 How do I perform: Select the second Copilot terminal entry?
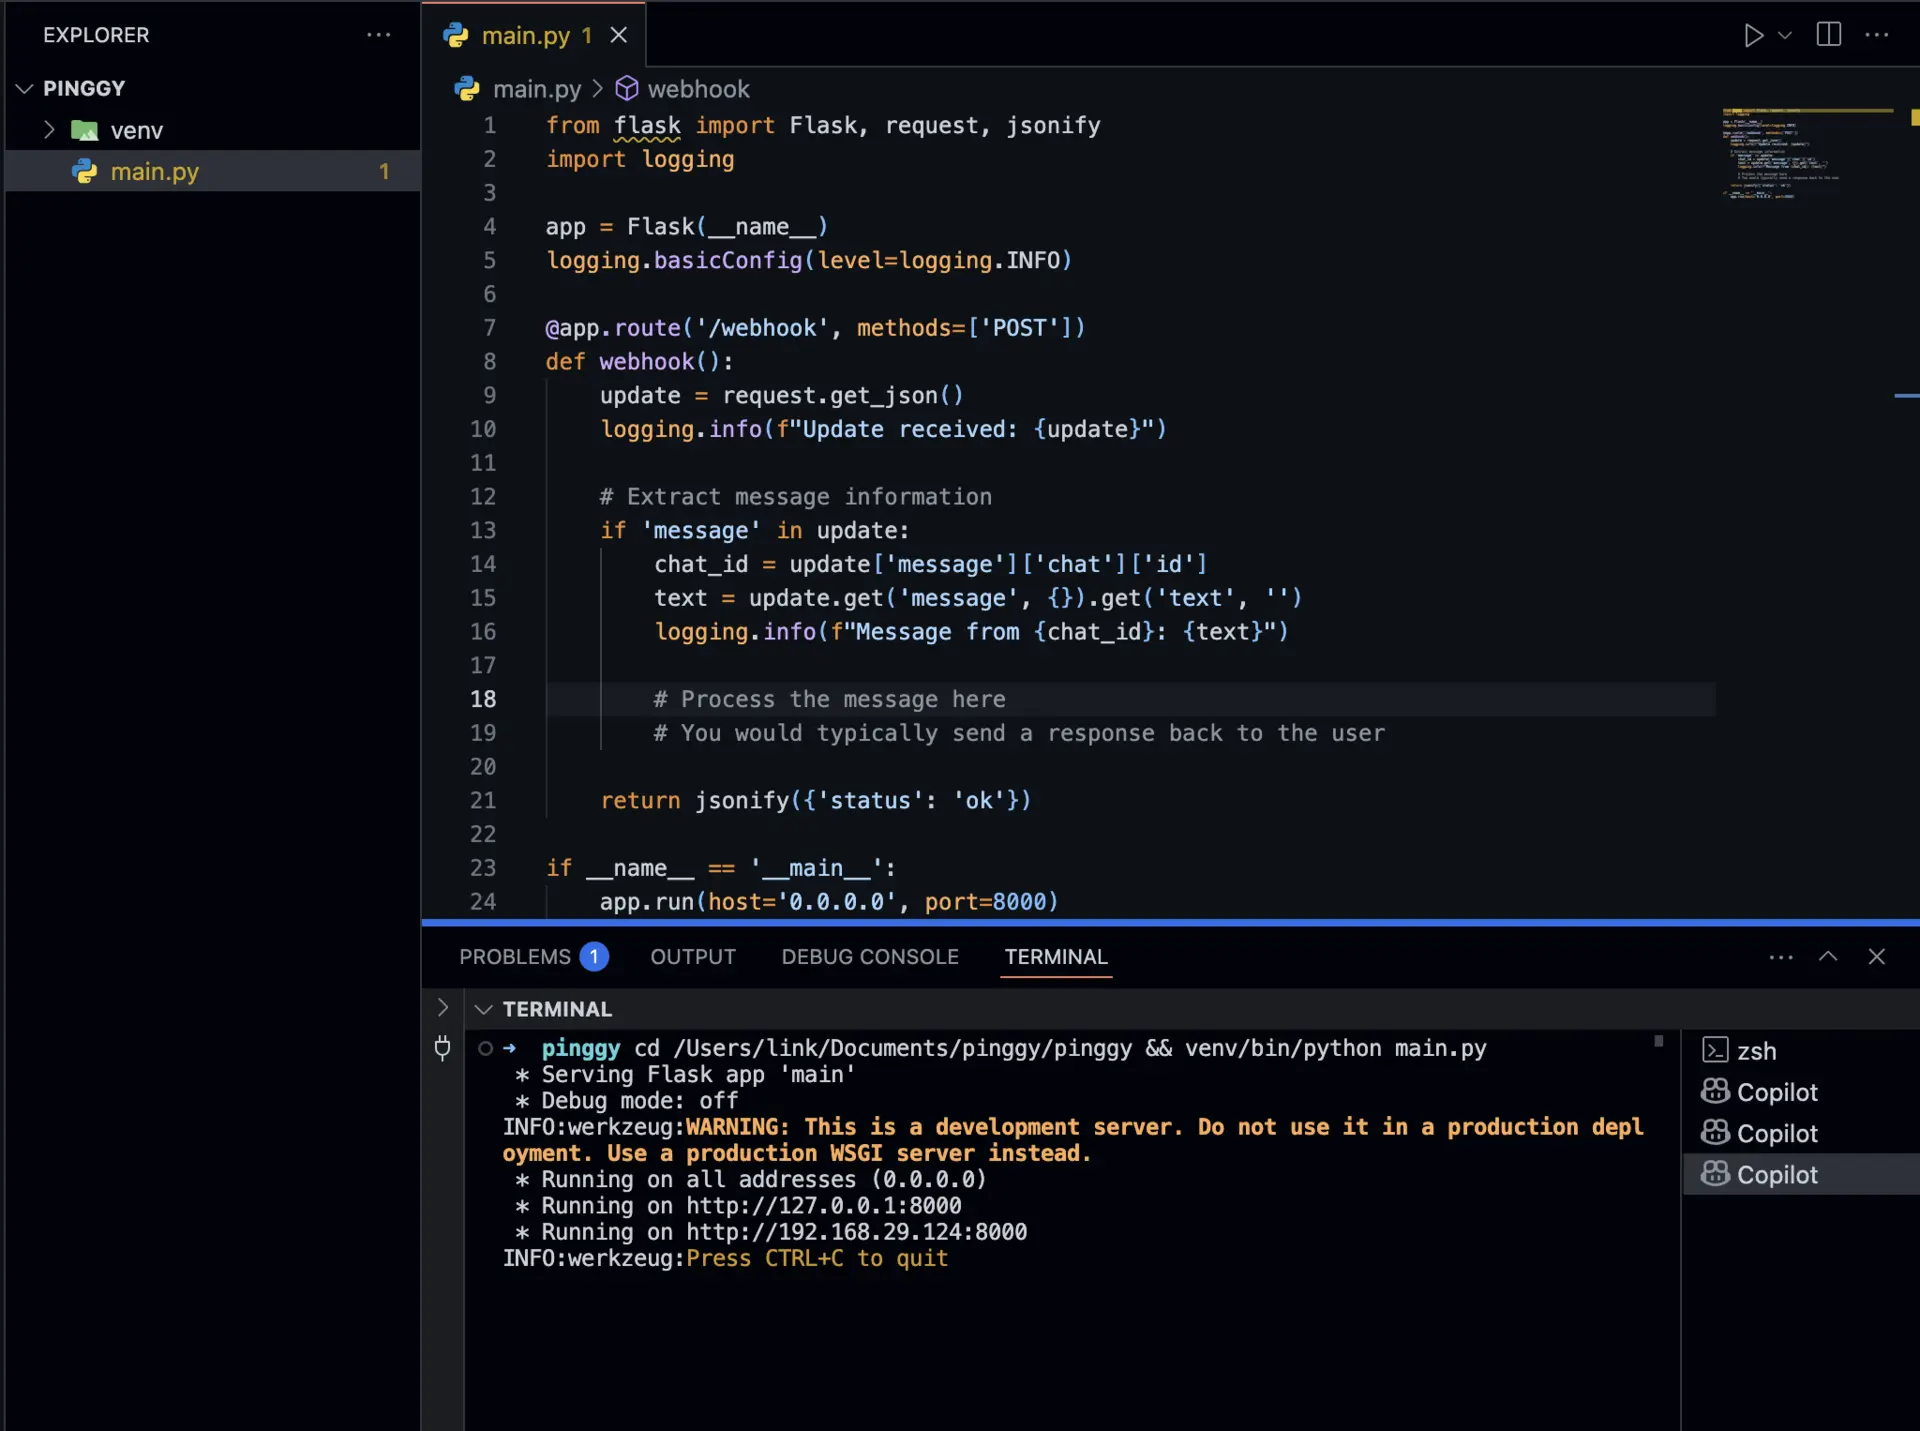tap(1800, 1133)
